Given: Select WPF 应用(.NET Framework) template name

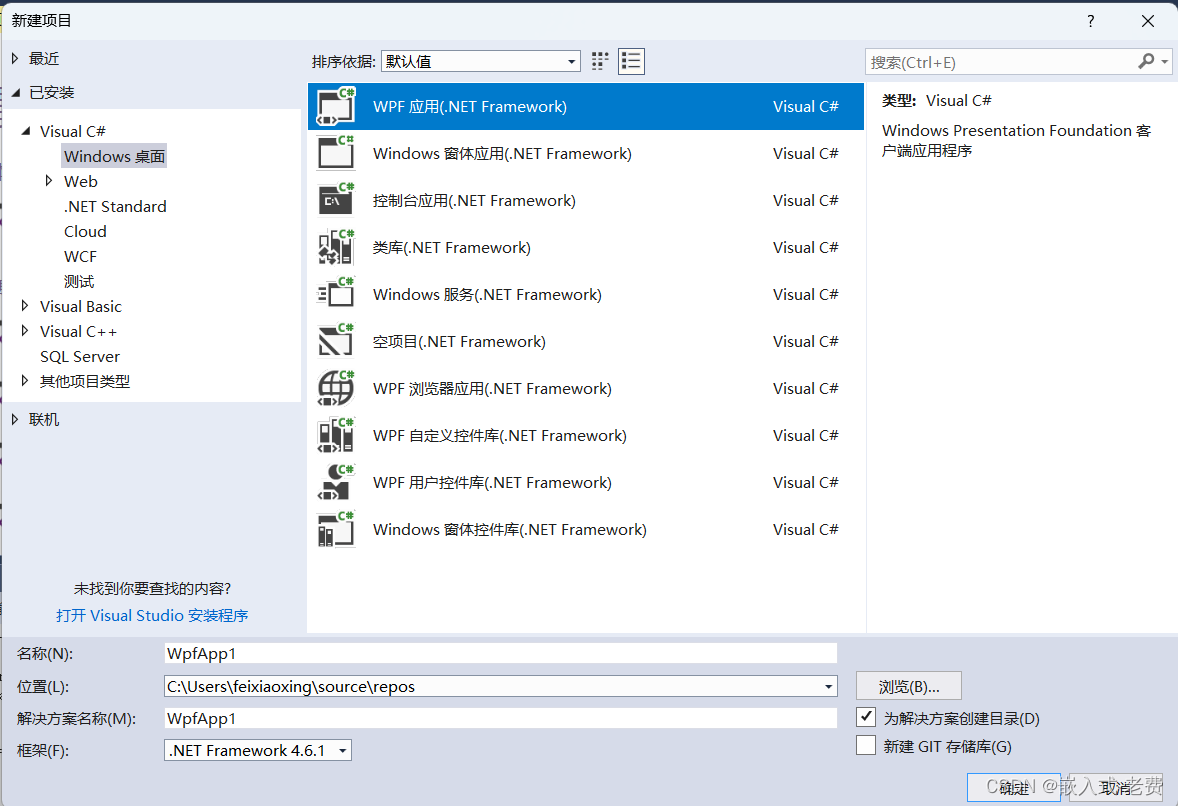Looking at the screenshot, I should coord(470,107).
